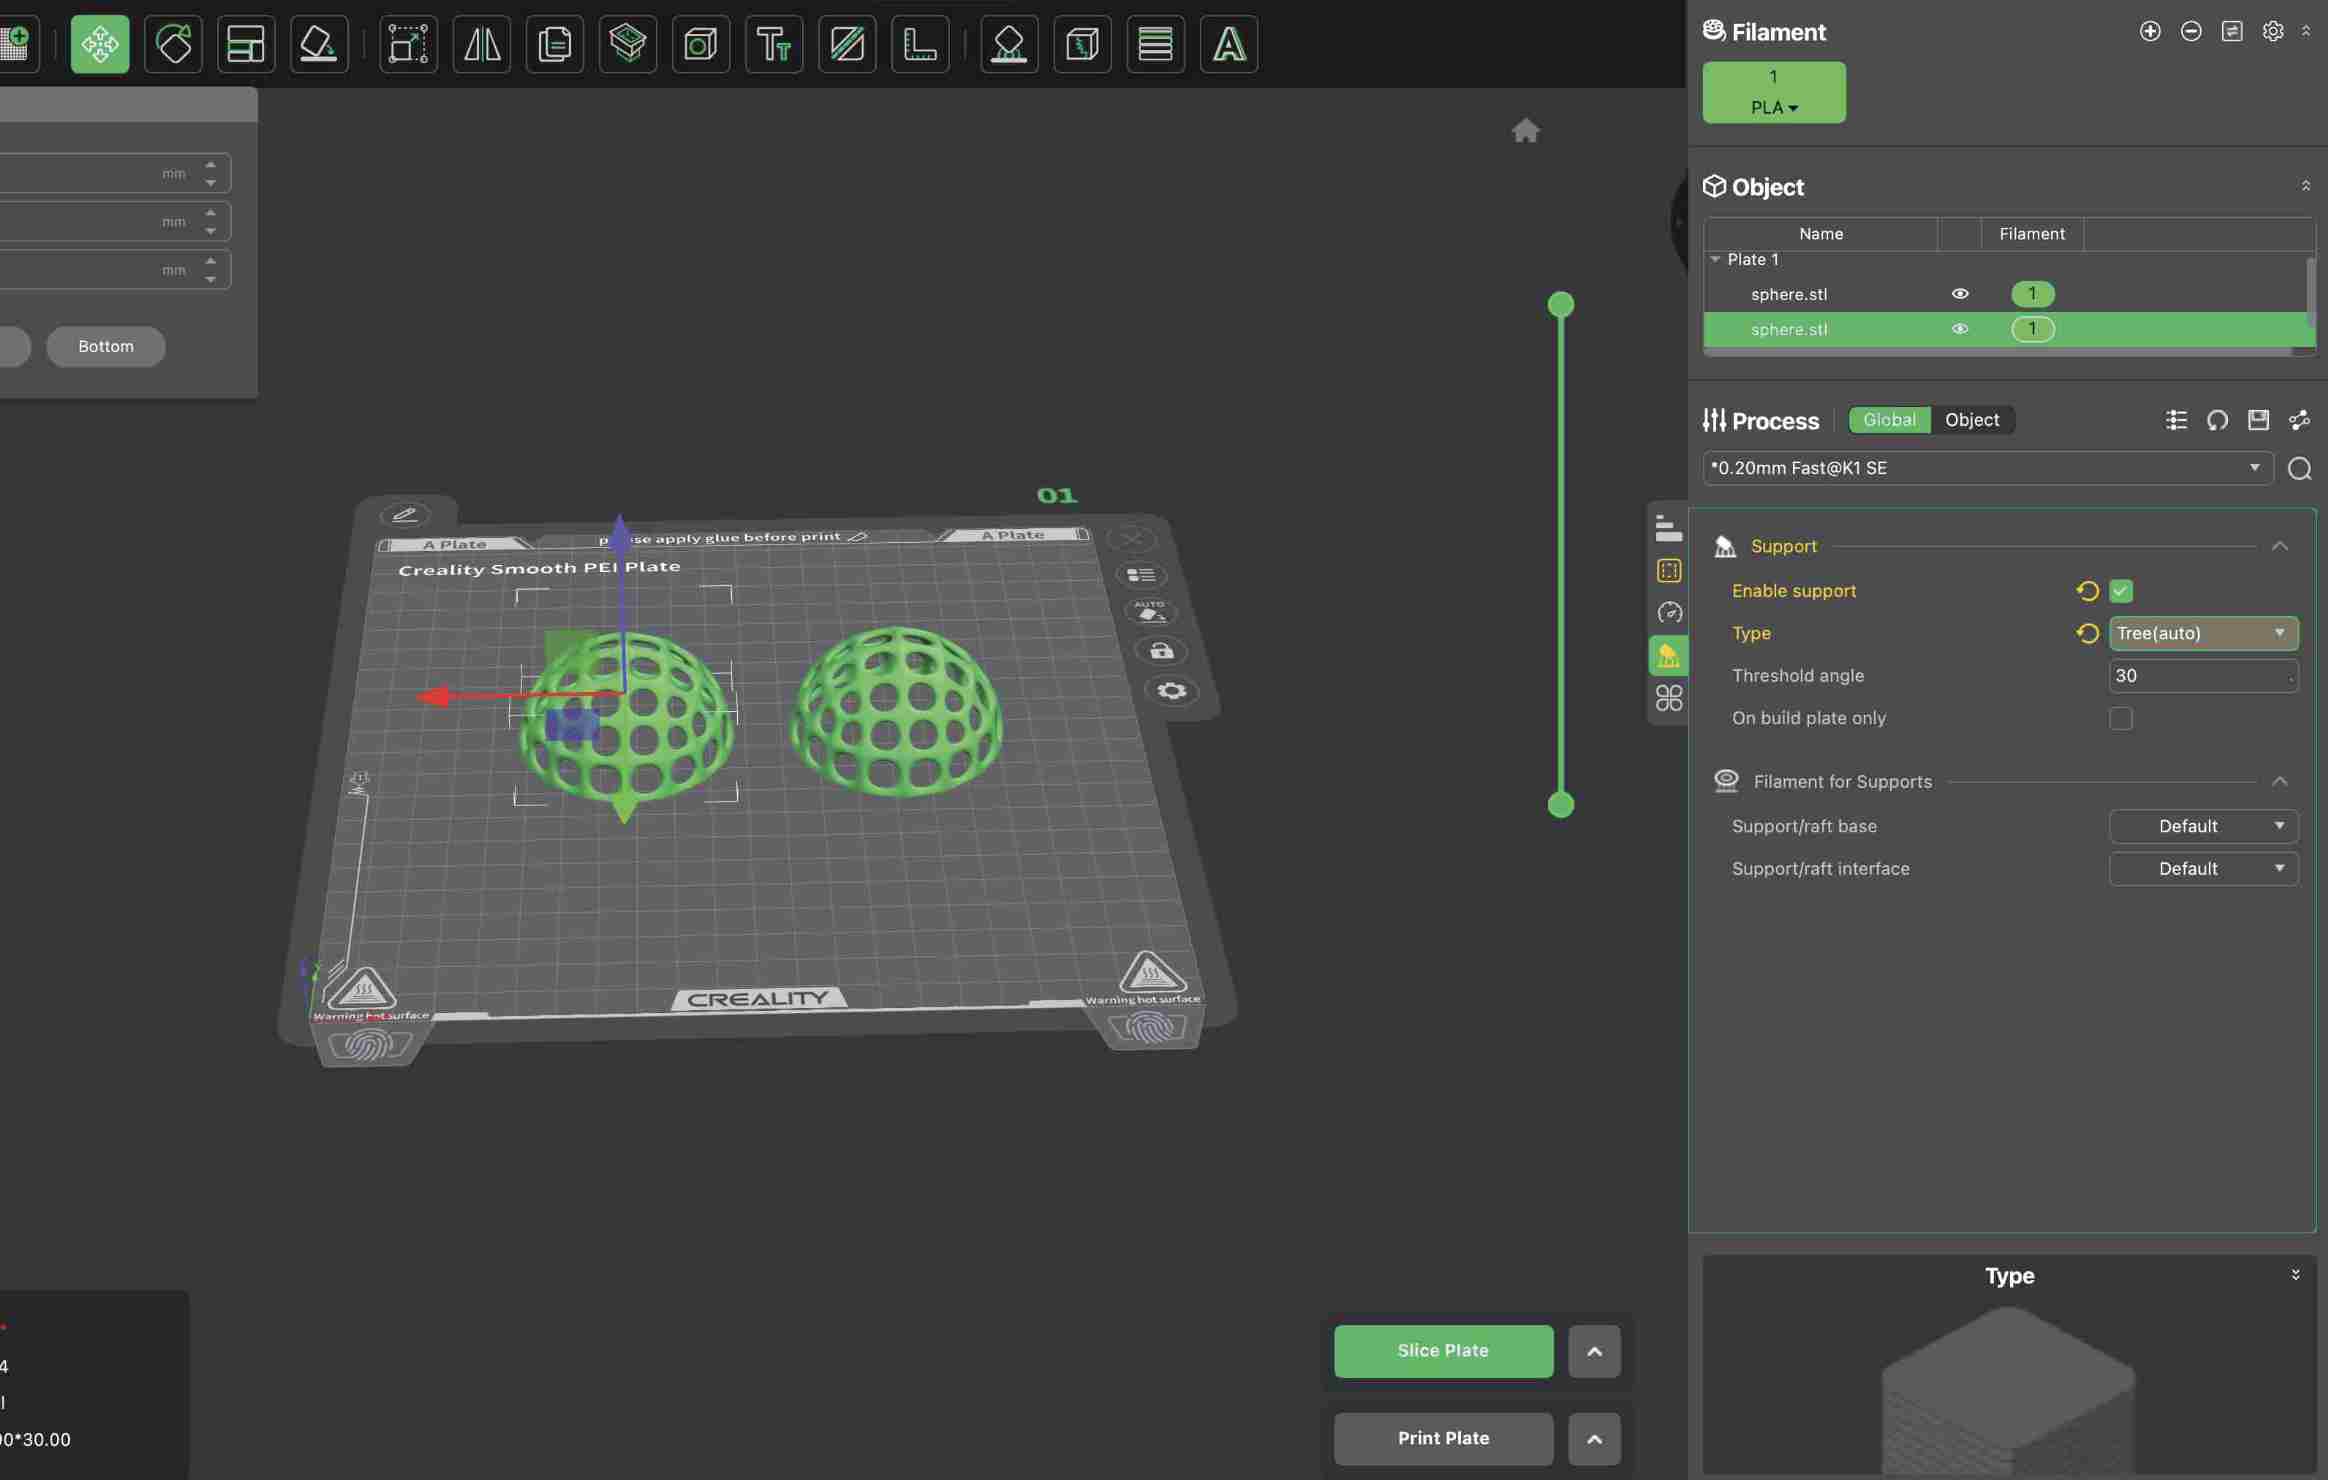Screen dimensions: 2328x1480
Task: Switch Process to Global mode
Action: click(1889, 420)
